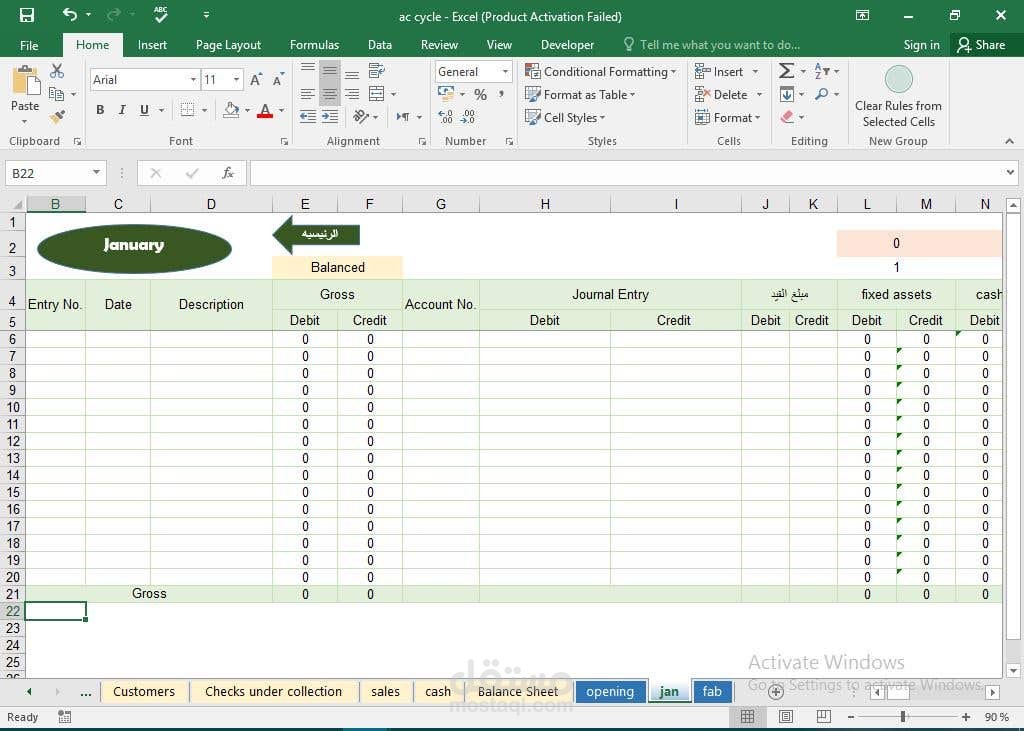Open Find & Select magnifier
This screenshot has height=731, width=1024.
[x=822, y=94]
